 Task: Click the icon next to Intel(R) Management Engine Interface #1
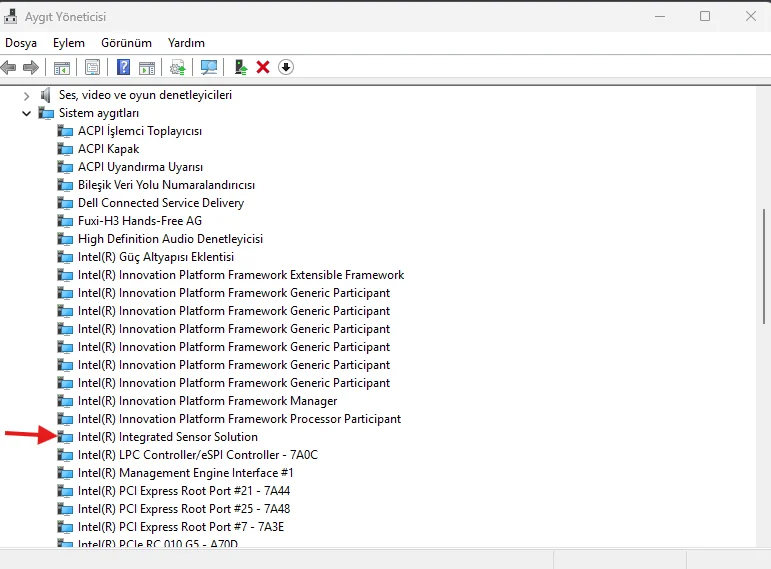pos(65,473)
